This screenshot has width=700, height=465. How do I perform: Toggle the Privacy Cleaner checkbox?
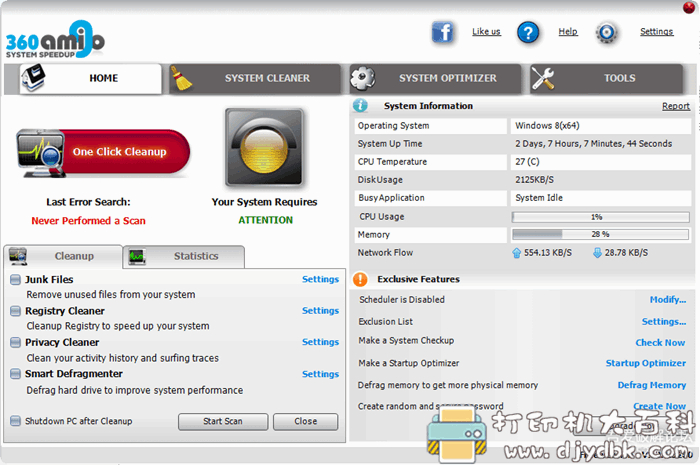click(15, 342)
